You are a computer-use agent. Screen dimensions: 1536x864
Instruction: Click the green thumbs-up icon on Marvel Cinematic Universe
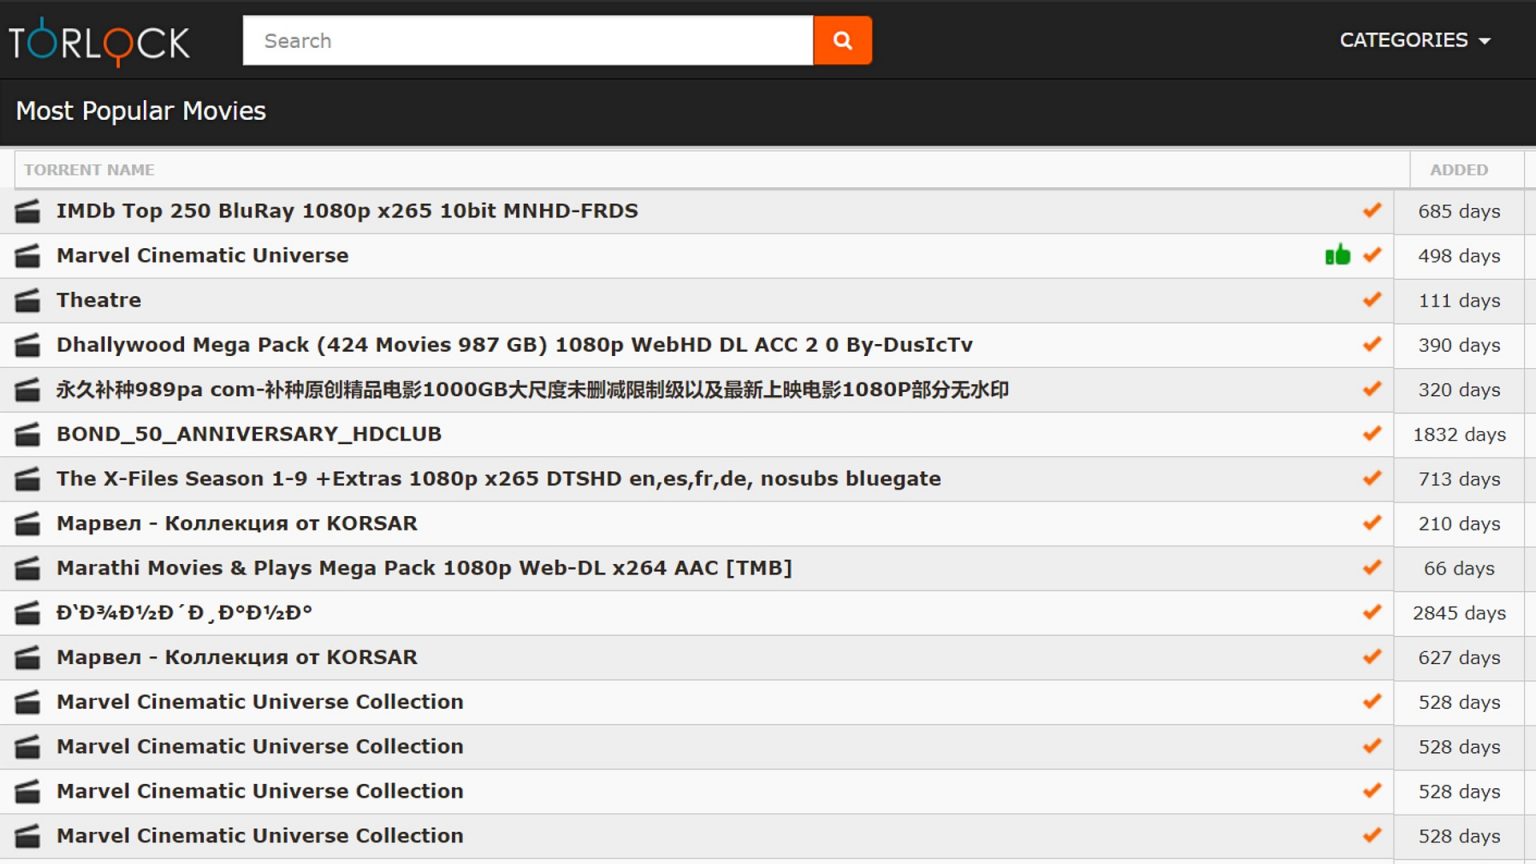coord(1338,255)
